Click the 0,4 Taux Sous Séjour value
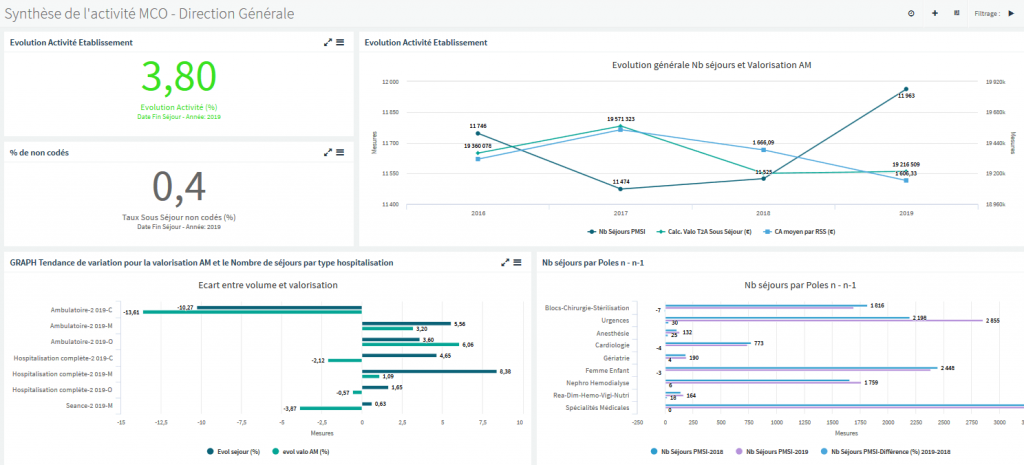Viewport: 1024px width, 465px height. [180, 187]
